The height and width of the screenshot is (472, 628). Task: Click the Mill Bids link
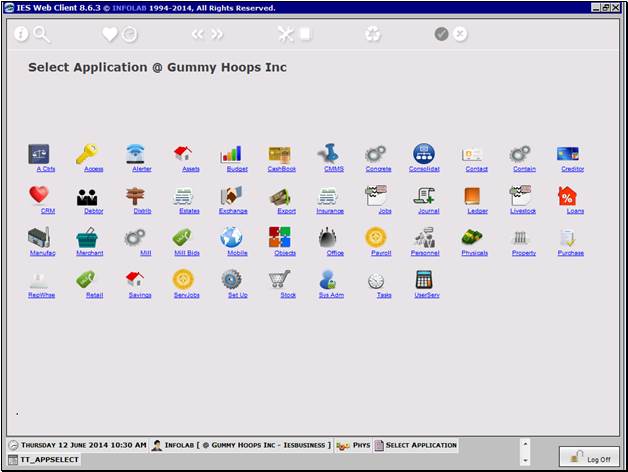[x=187, y=253]
